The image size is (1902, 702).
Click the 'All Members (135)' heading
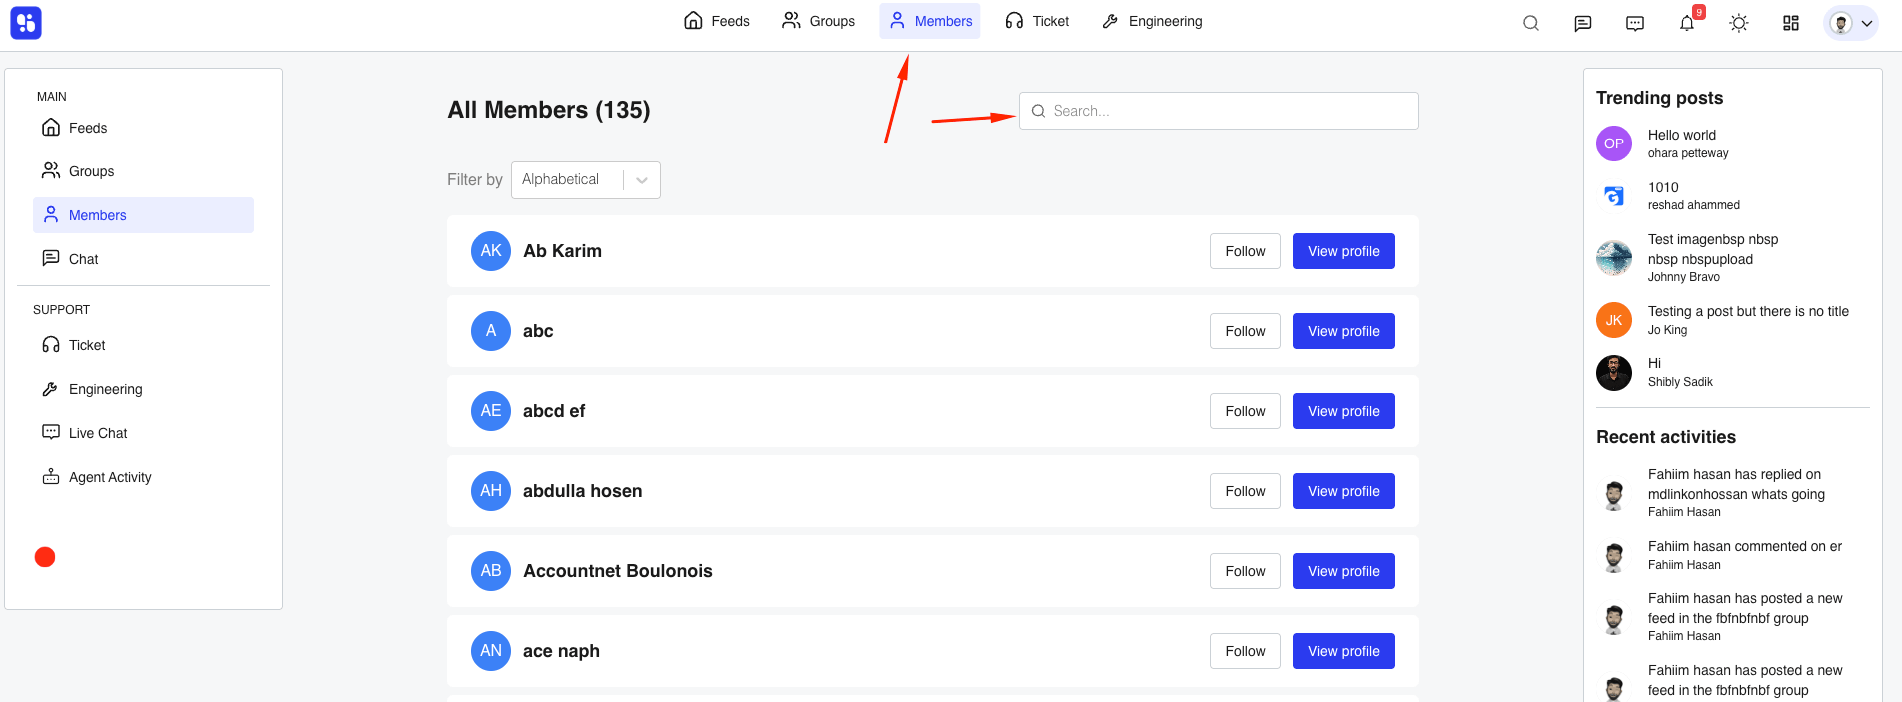[x=549, y=110]
